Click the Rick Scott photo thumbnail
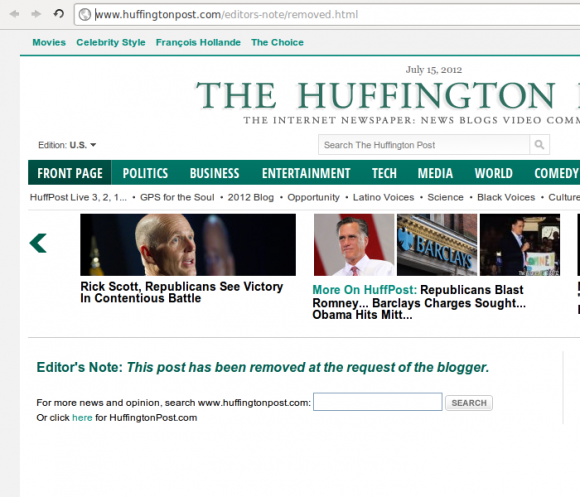Viewport: 580px width, 497px height. (188, 245)
